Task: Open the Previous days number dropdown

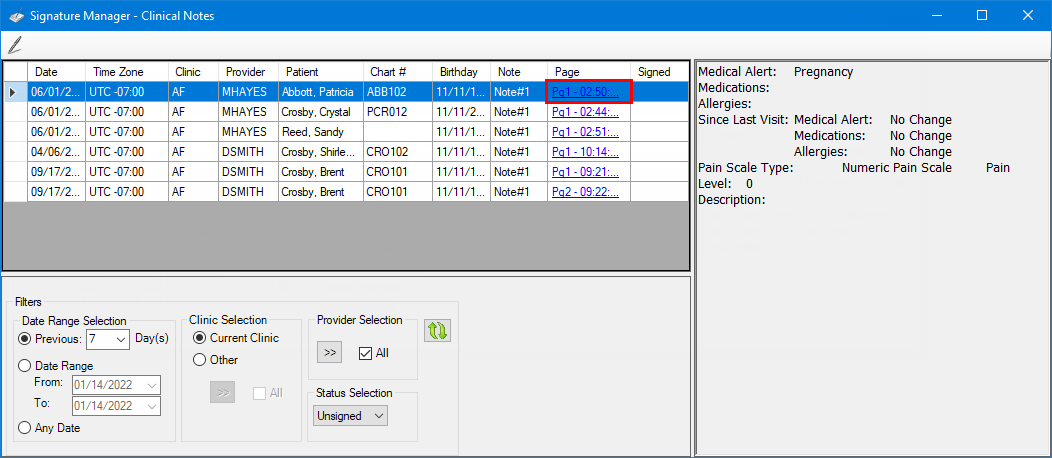Action: pos(121,340)
